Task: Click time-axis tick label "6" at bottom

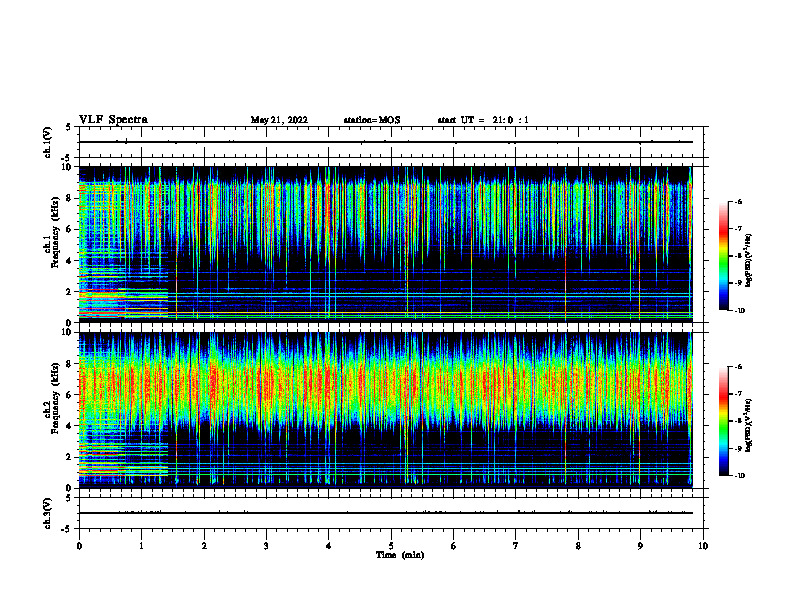Action: pyautogui.click(x=454, y=546)
